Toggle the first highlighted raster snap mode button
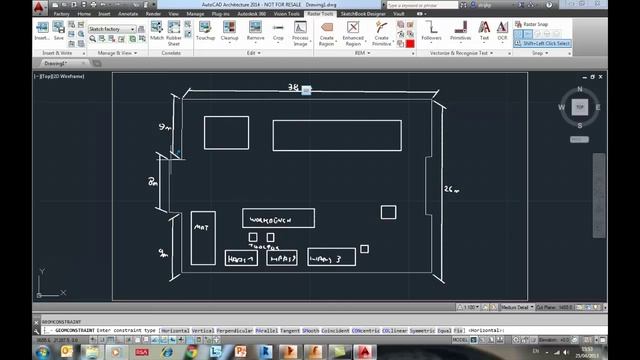 (518, 34)
